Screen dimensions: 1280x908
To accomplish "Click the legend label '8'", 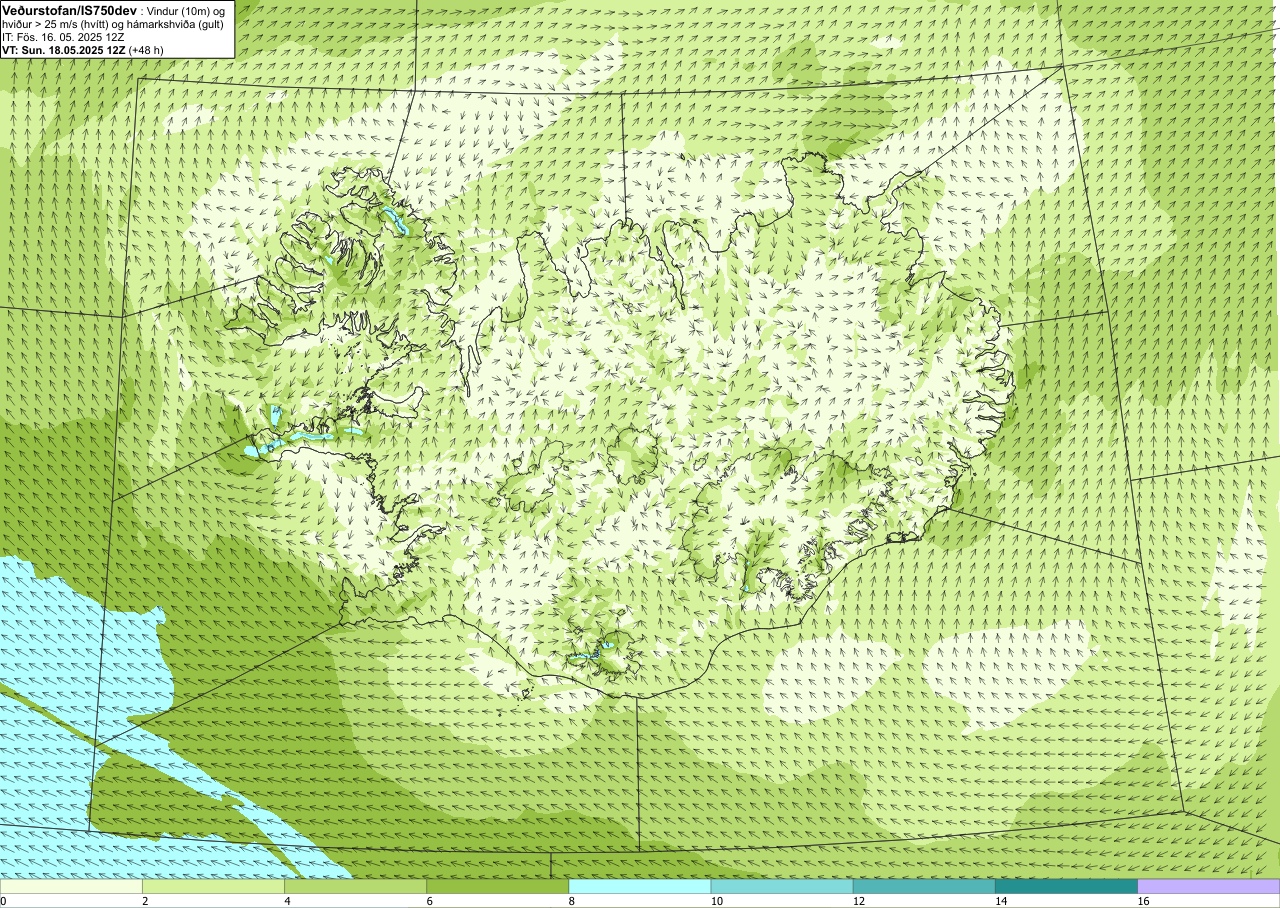I will pyautogui.click(x=572, y=901).
